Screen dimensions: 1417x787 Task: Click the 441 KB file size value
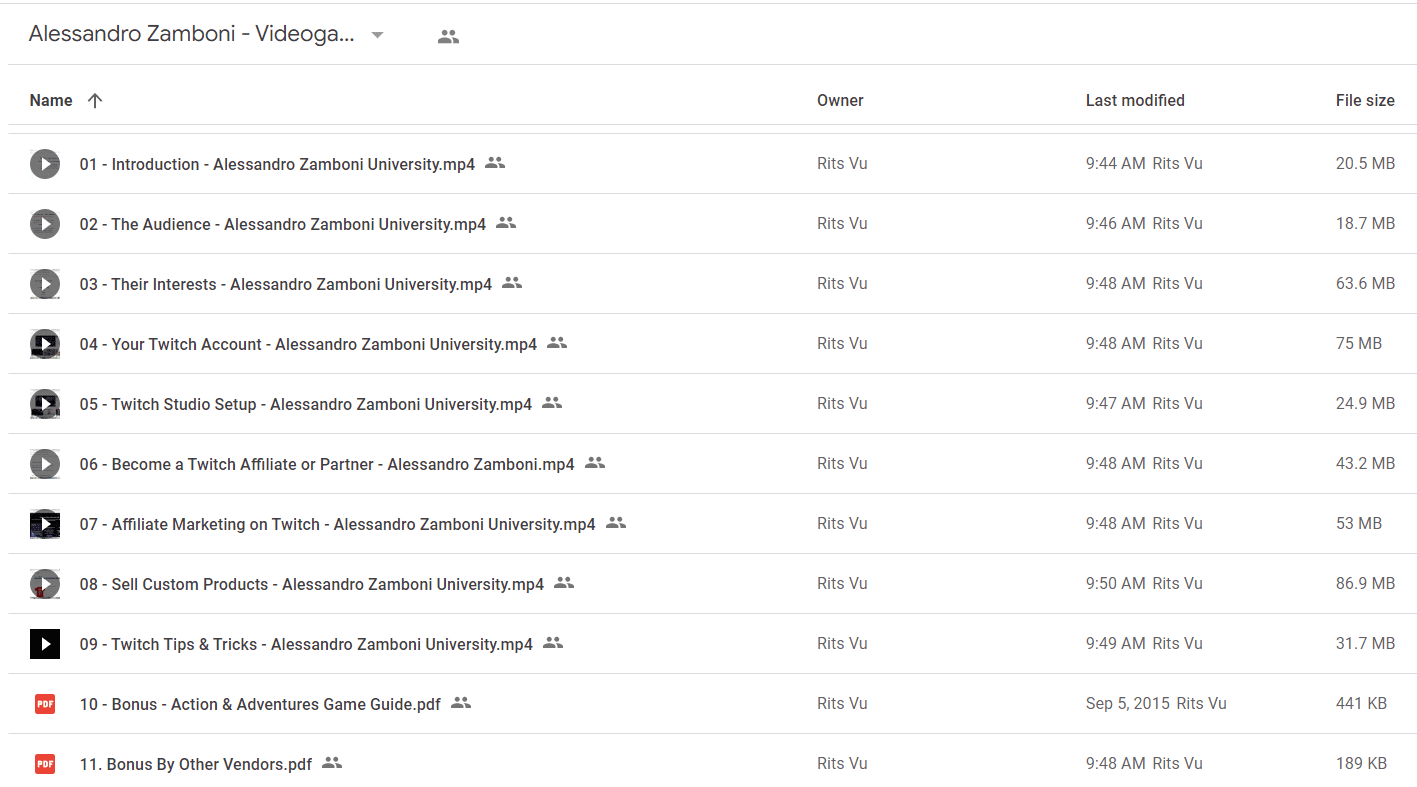click(x=1361, y=703)
